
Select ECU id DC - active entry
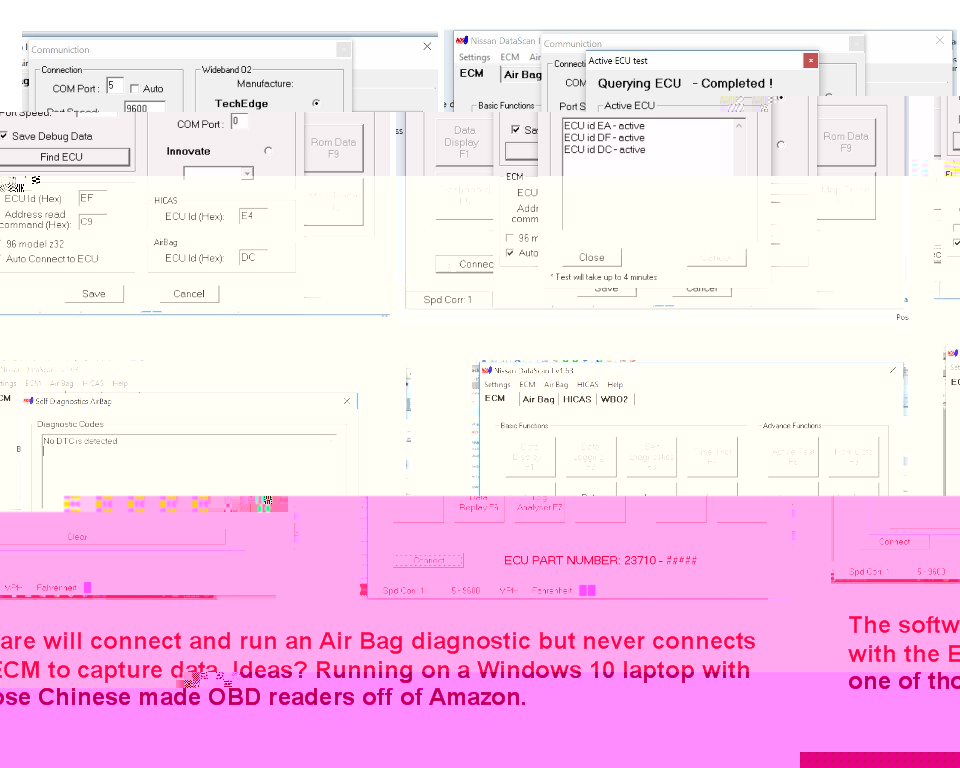click(x=604, y=149)
